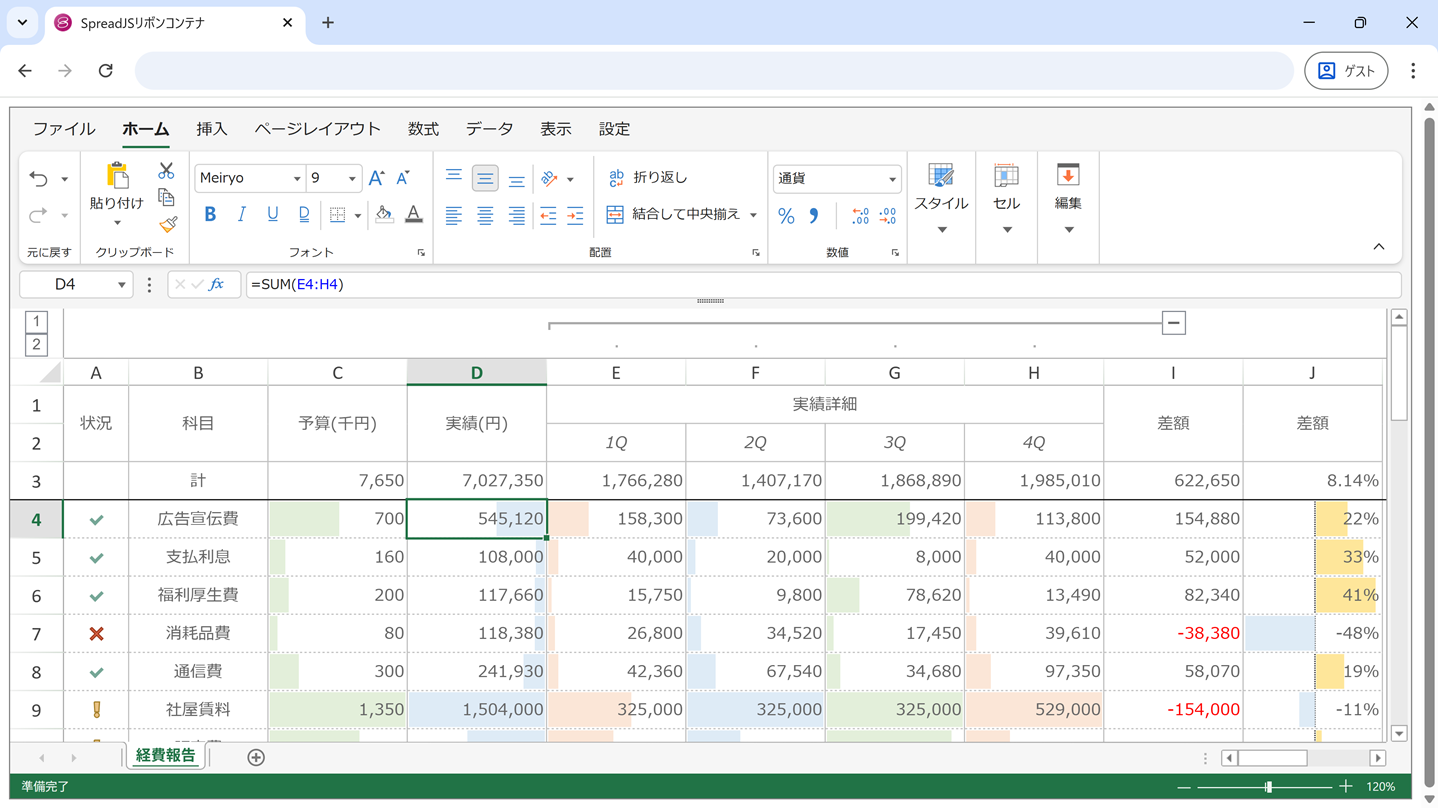Switch to the 挿入 tab

pyautogui.click(x=212, y=129)
